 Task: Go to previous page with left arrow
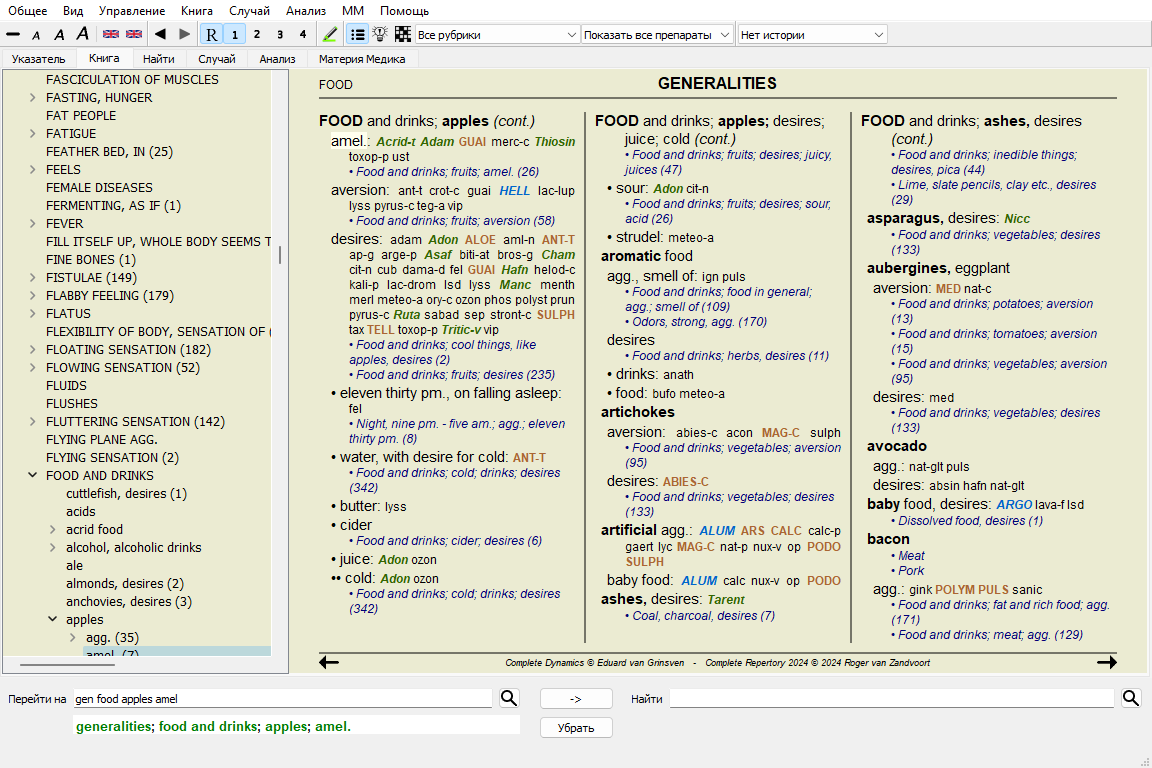pyautogui.click(x=329, y=662)
